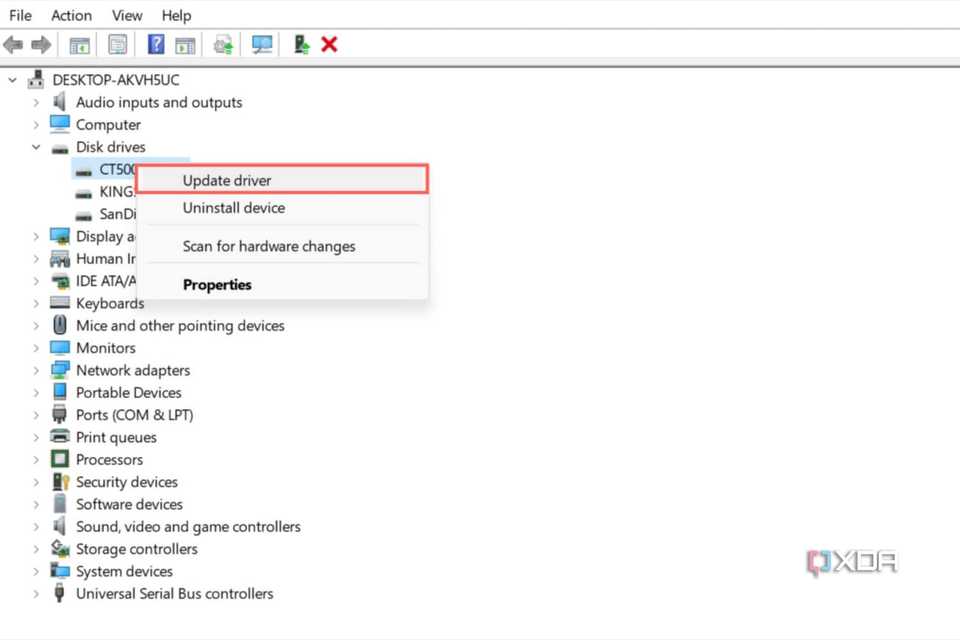Click the Network adapters icon
The width and height of the screenshot is (960, 640).
tap(60, 369)
